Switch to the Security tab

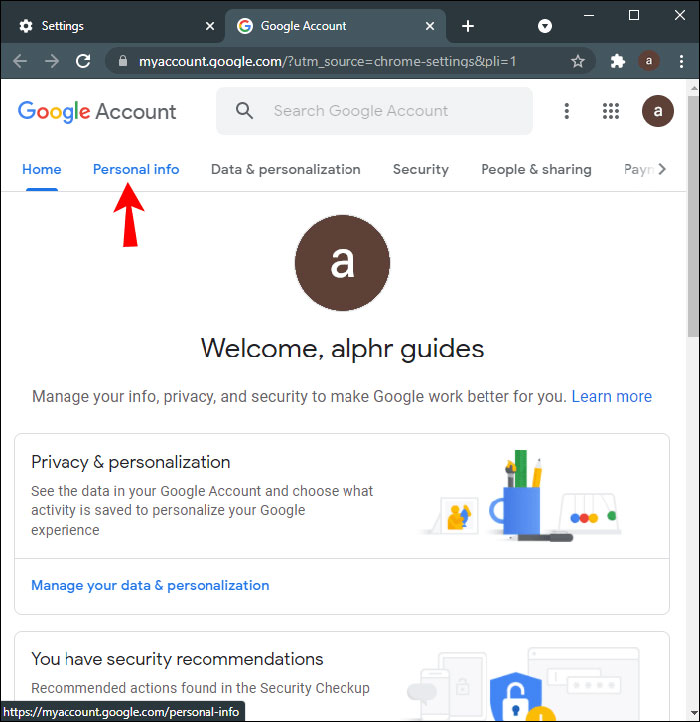pyautogui.click(x=420, y=169)
